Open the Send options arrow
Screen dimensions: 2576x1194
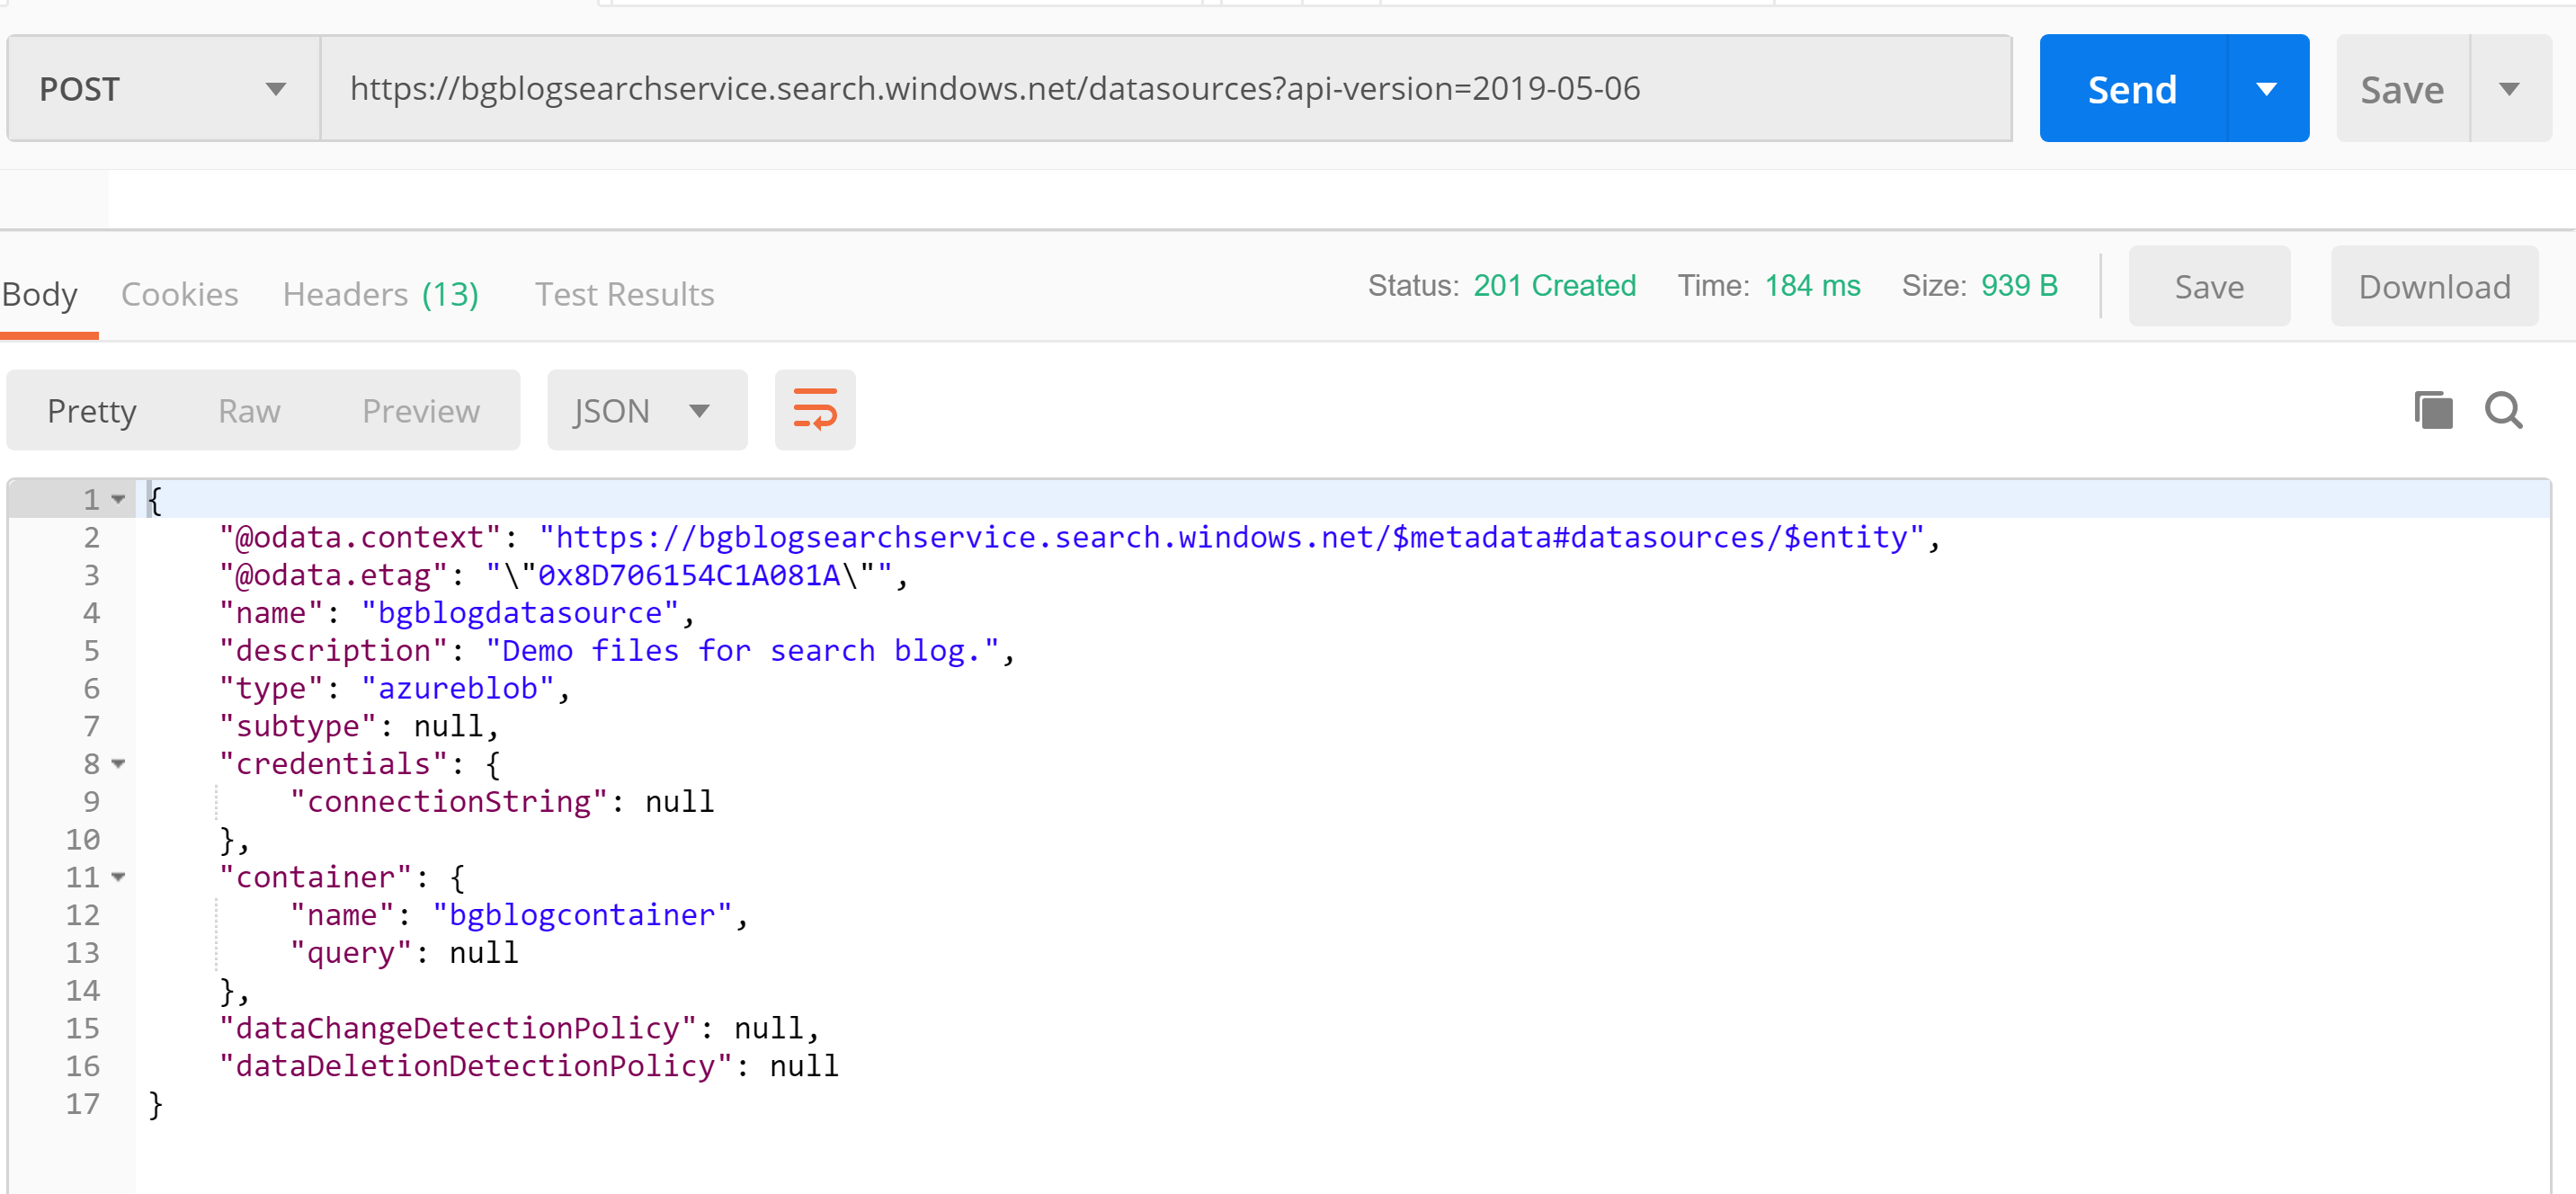tap(2267, 89)
